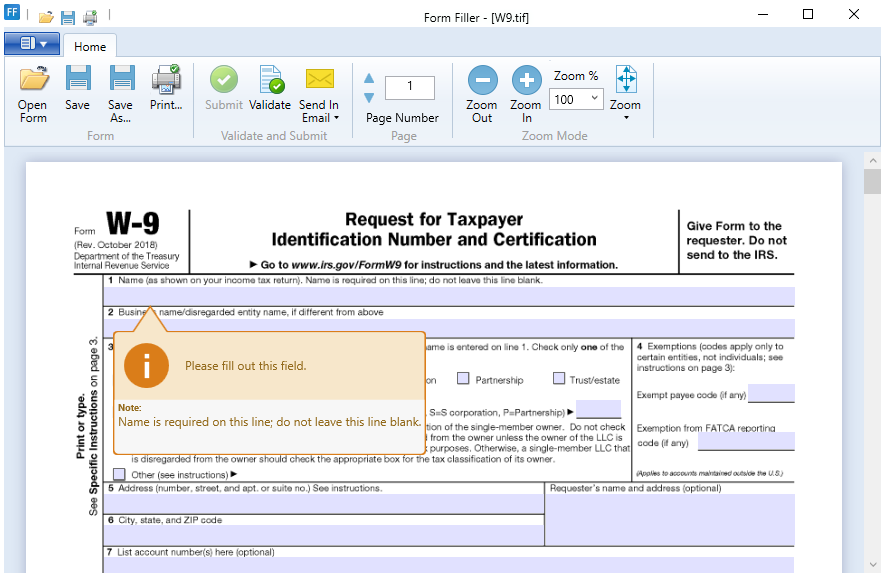
Task: Check the Partnership checkbox
Action: (463, 379)
